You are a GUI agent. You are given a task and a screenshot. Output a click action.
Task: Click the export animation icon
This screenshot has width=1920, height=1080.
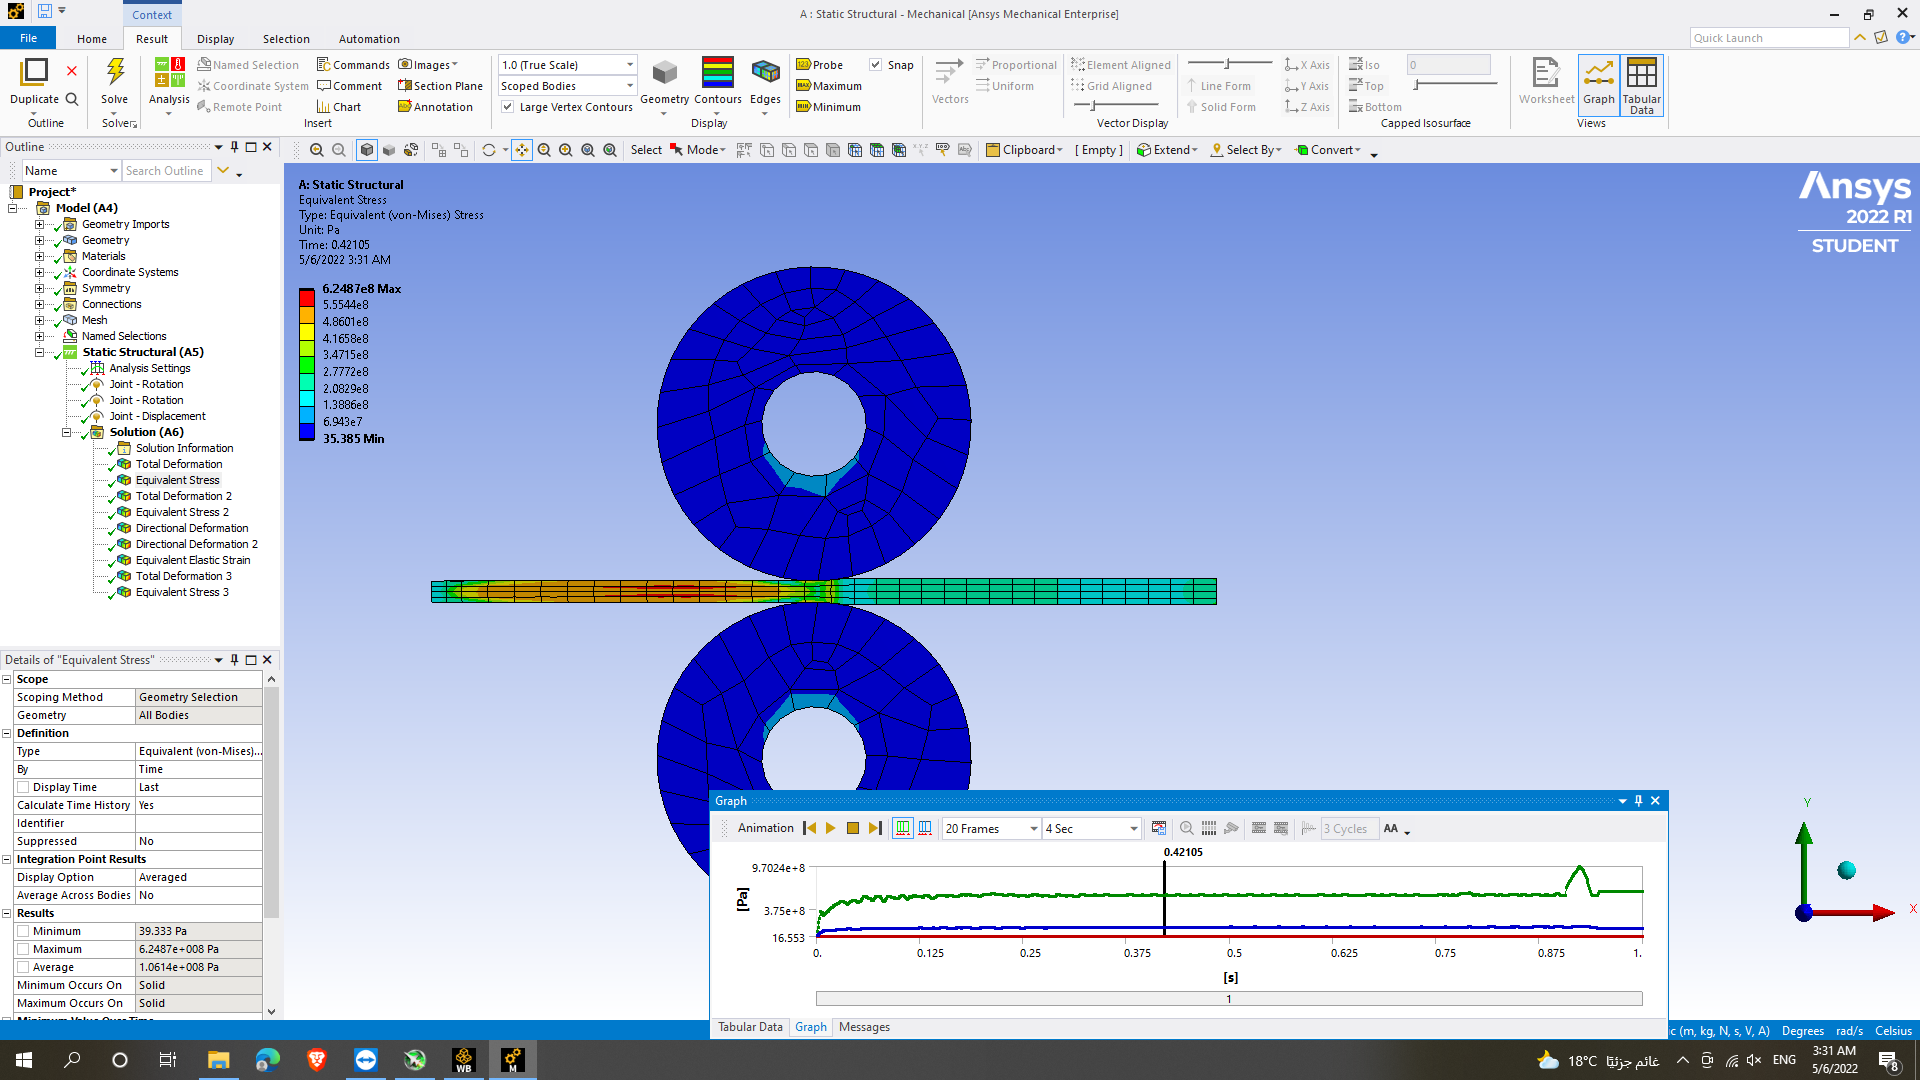(x=1159, y=828)
